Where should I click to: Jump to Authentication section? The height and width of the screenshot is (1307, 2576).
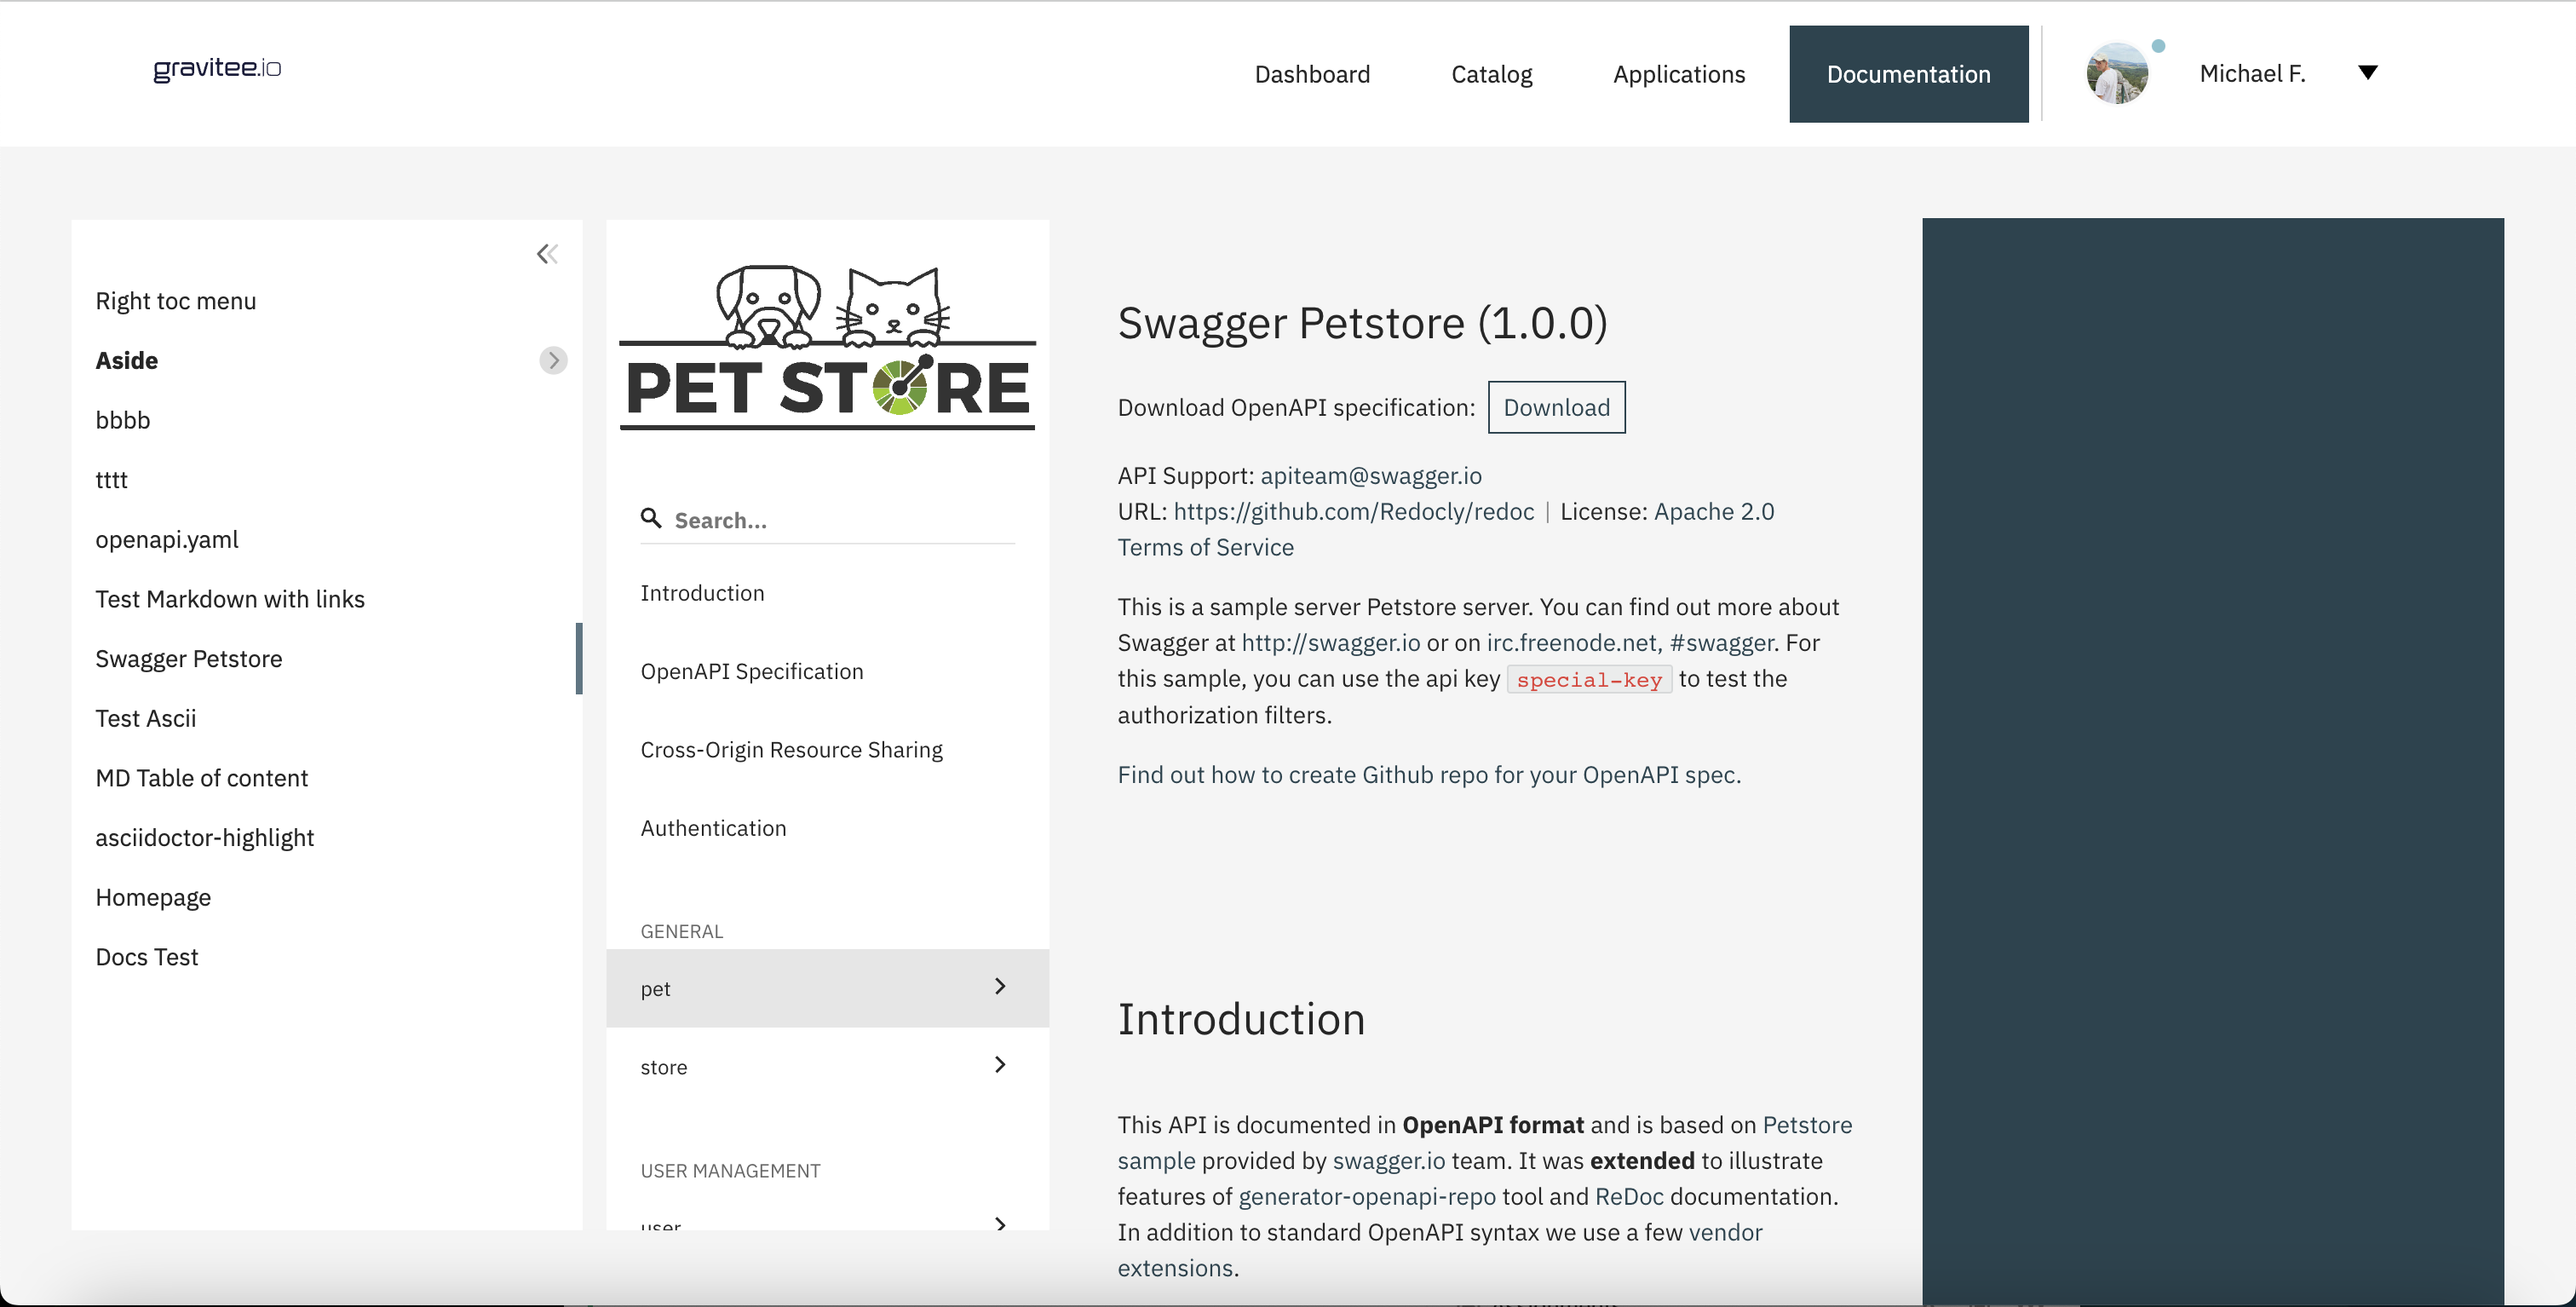[x=713, y=828]
